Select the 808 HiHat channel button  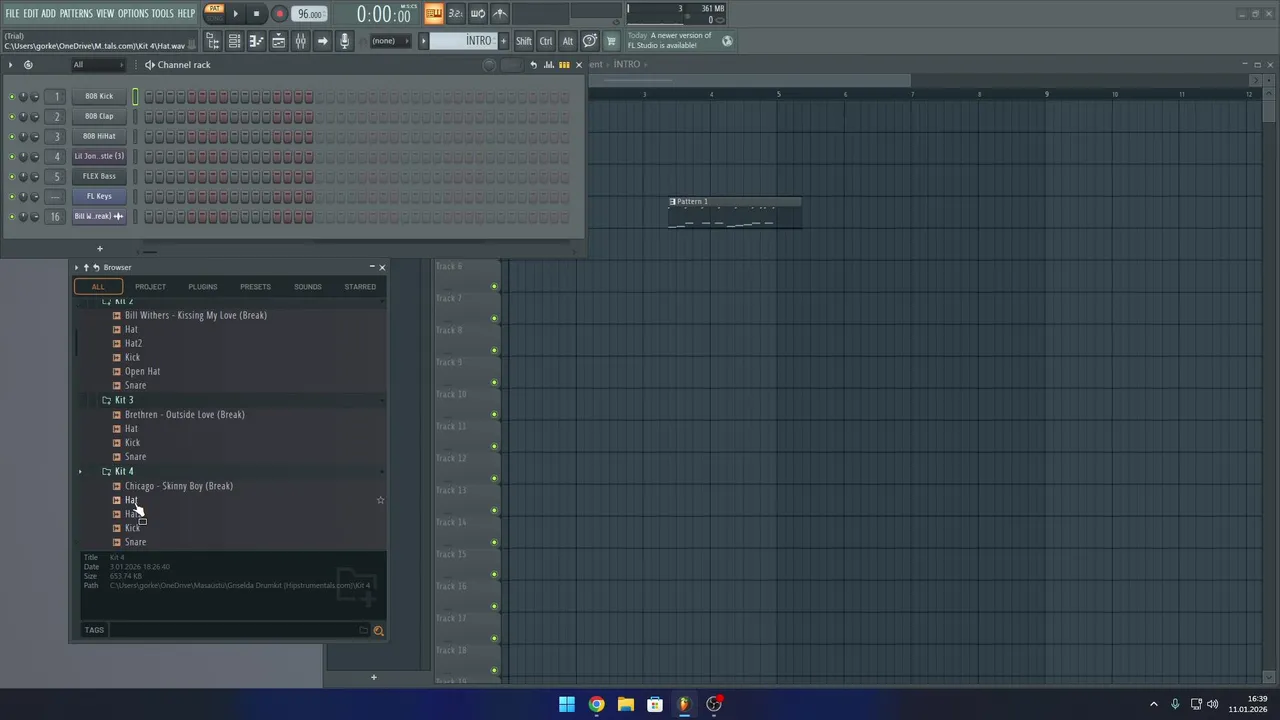99,136
